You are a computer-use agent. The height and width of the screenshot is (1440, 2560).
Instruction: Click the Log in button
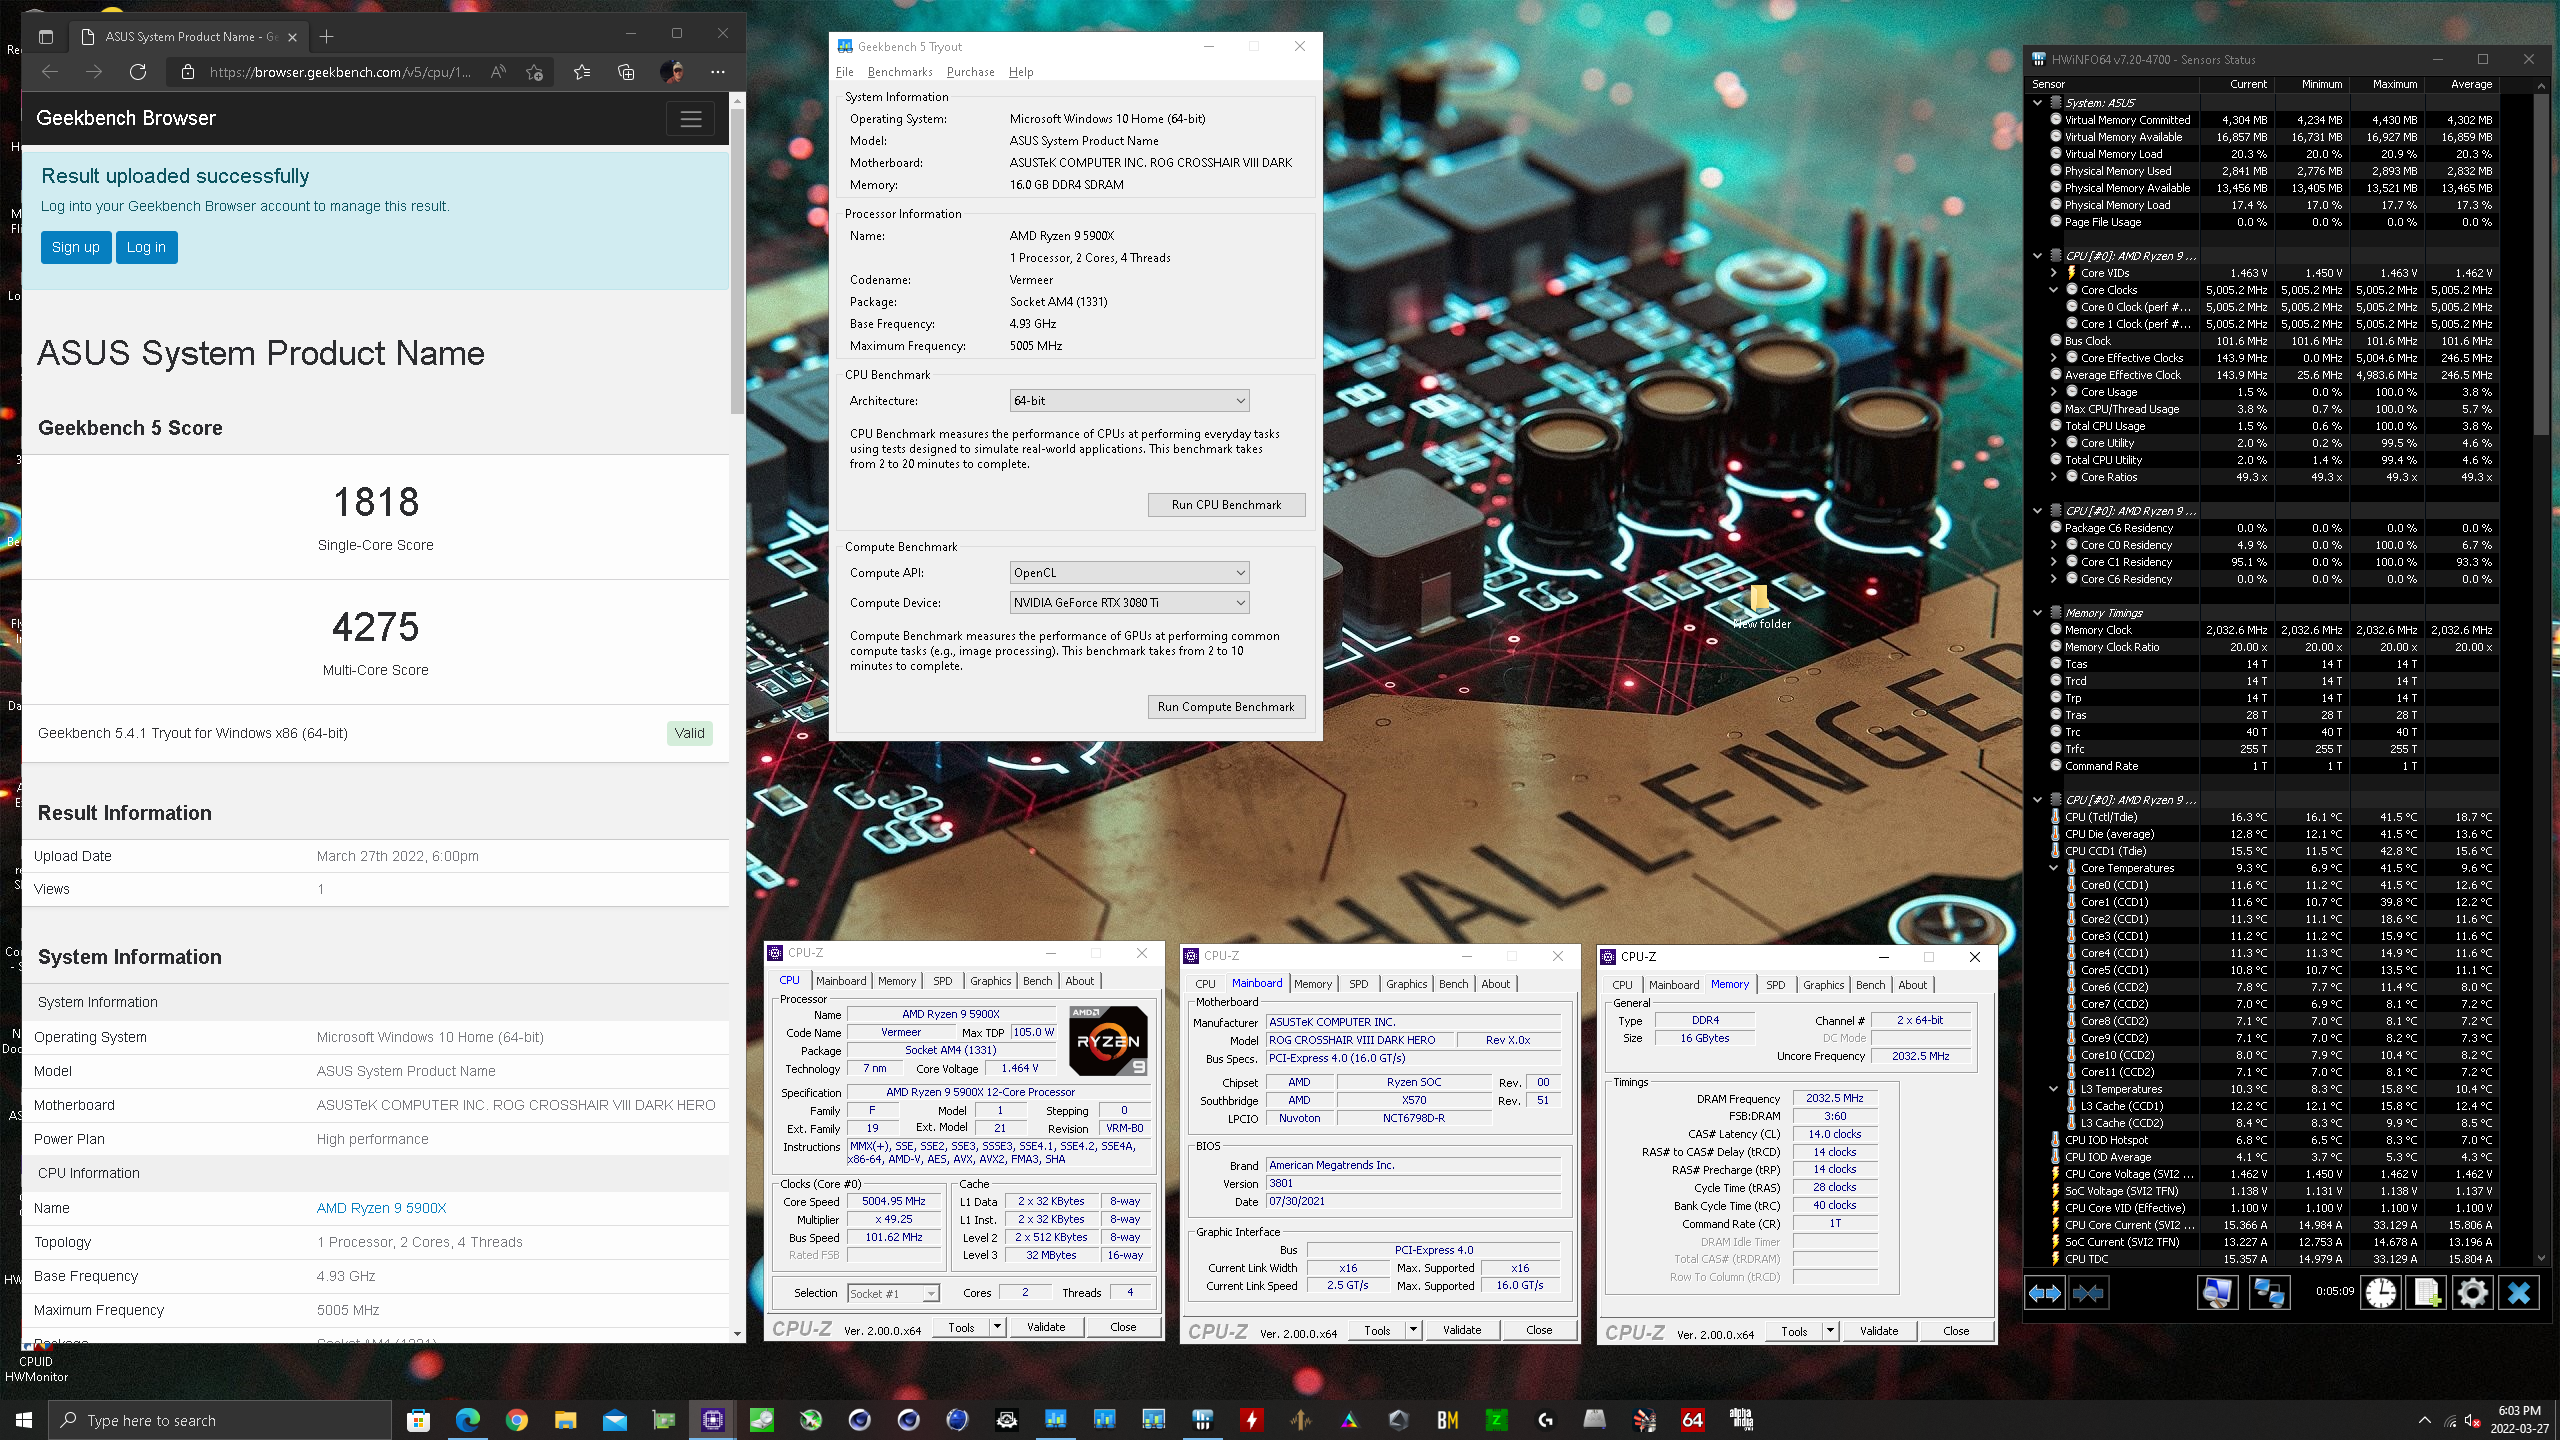146,247
